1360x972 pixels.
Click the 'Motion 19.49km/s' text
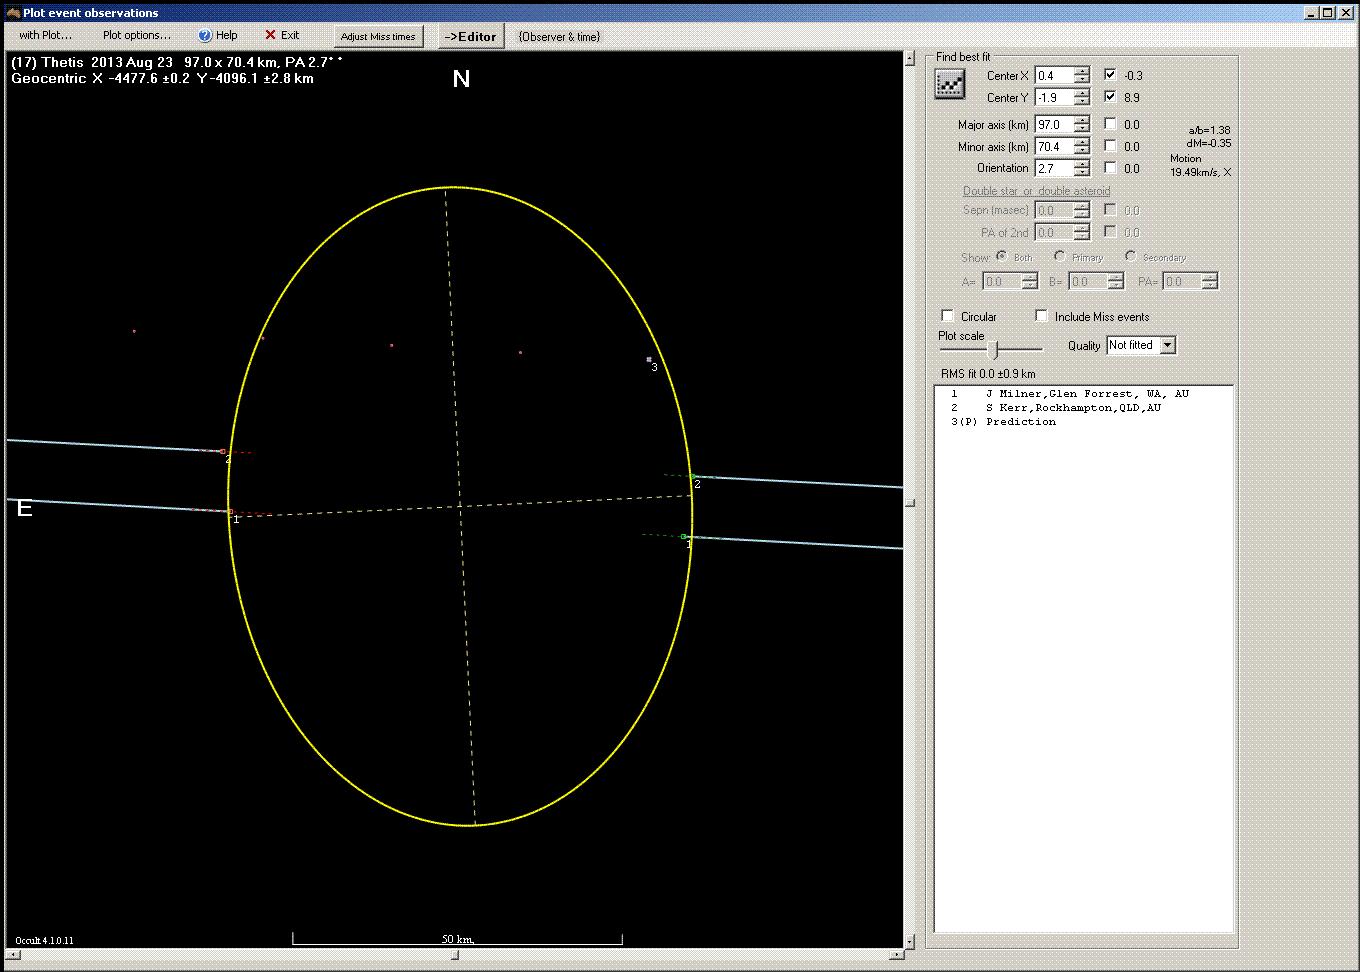coord(1200,166)
